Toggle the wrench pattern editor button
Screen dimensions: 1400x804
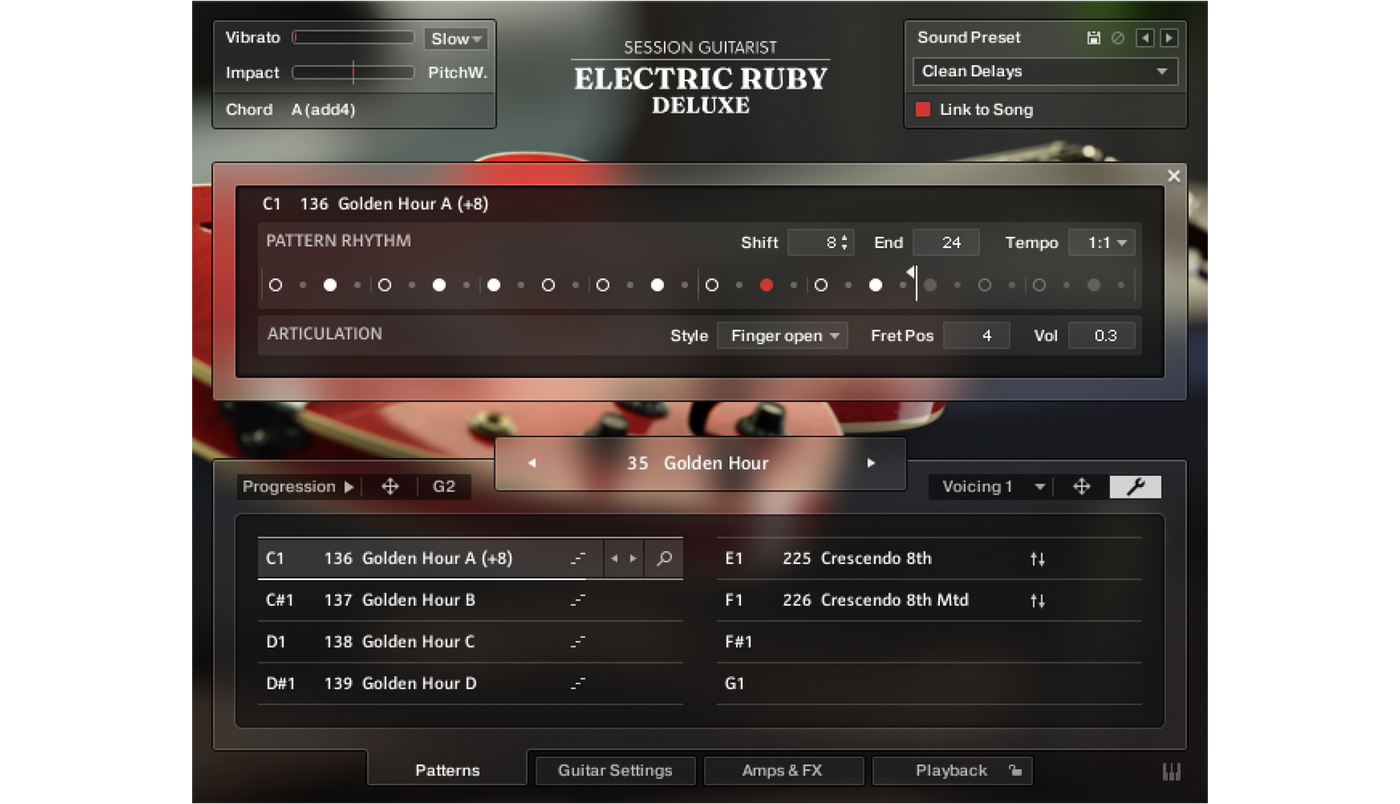(1135, 487)
